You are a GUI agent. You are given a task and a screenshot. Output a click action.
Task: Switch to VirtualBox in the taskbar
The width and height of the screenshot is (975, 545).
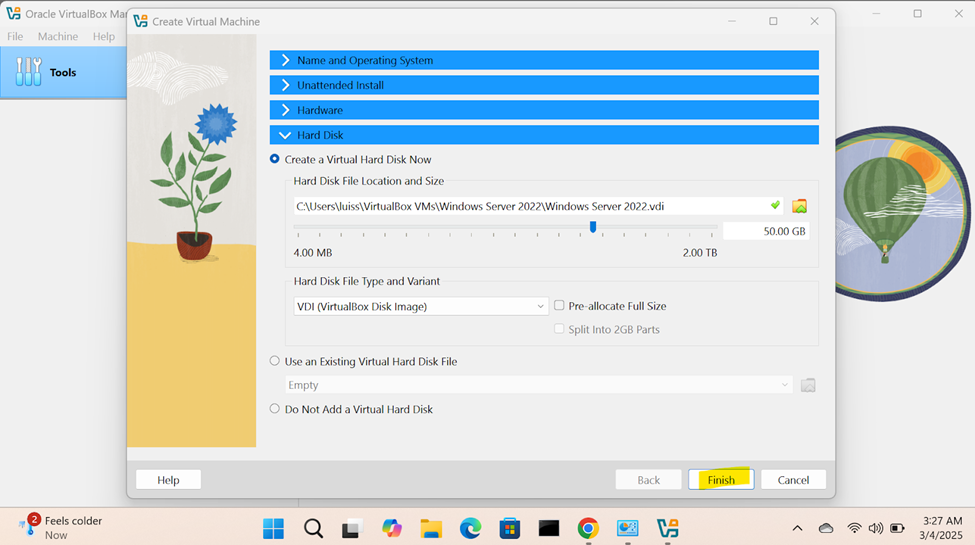pos(667,528)
